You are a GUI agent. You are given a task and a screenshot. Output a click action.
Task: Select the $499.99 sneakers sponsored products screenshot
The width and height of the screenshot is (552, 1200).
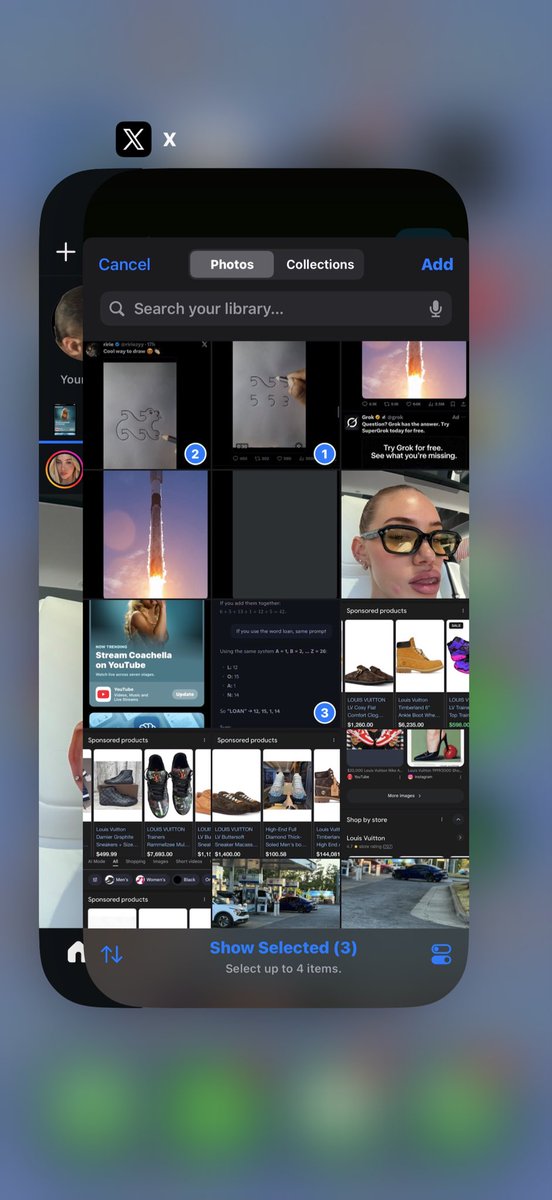[146, 792]
